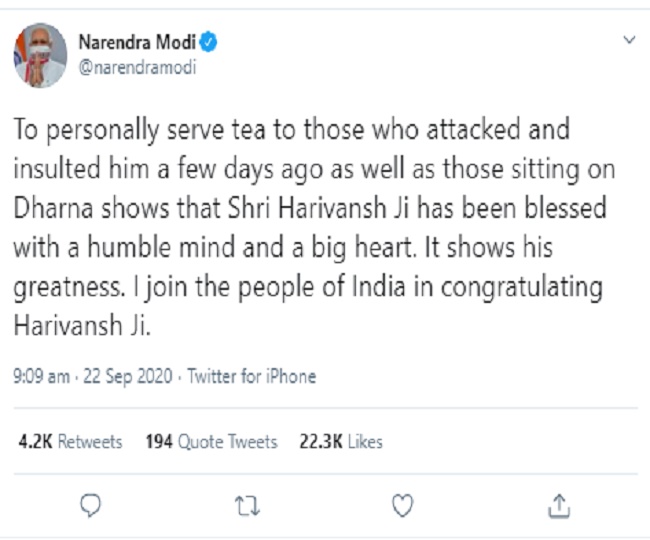Expand the tweet options chevron
The height and width of the screenshot is (540, 650).
click(628, 41)
